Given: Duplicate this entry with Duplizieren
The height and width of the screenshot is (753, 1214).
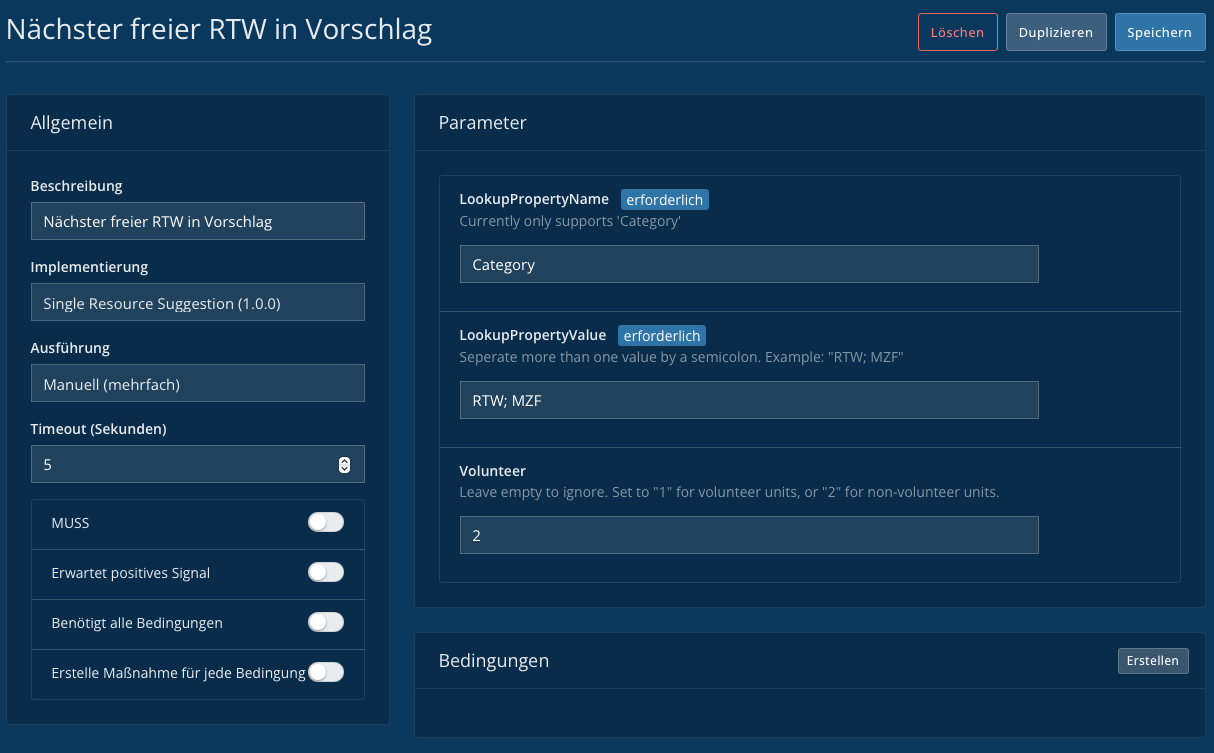Looking at the screenshot, I should (1056, 32).
